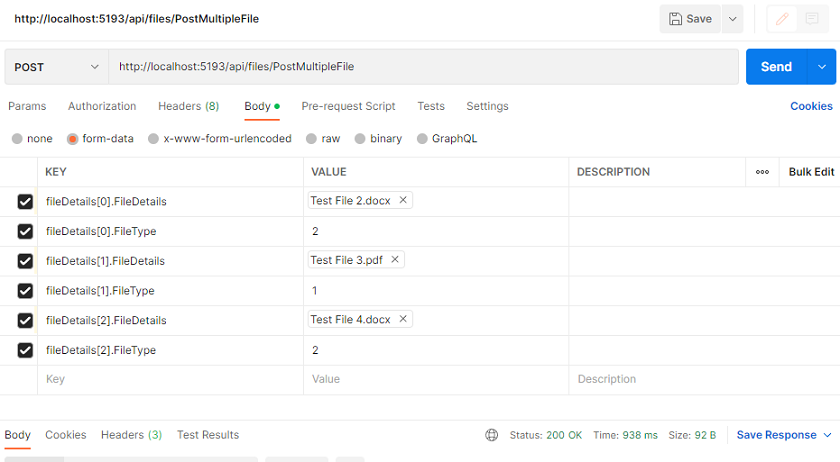
Task: Remove Test File 2.docx attachment
Action: [403, 200]
